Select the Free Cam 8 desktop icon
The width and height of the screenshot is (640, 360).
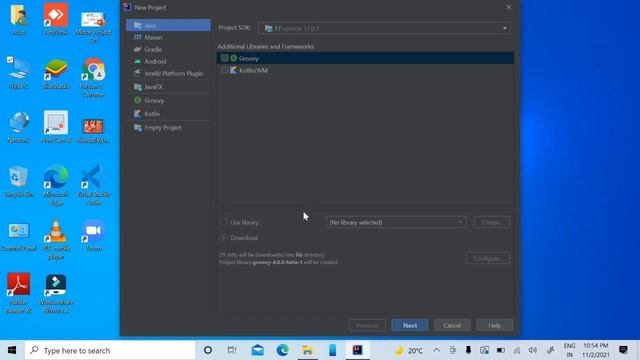(56, 127)
